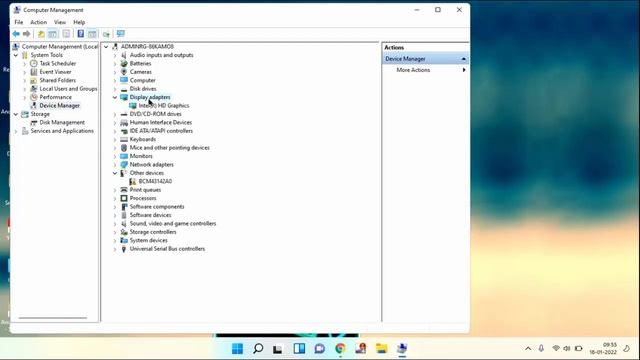Open the Action menu

[39, 22]
